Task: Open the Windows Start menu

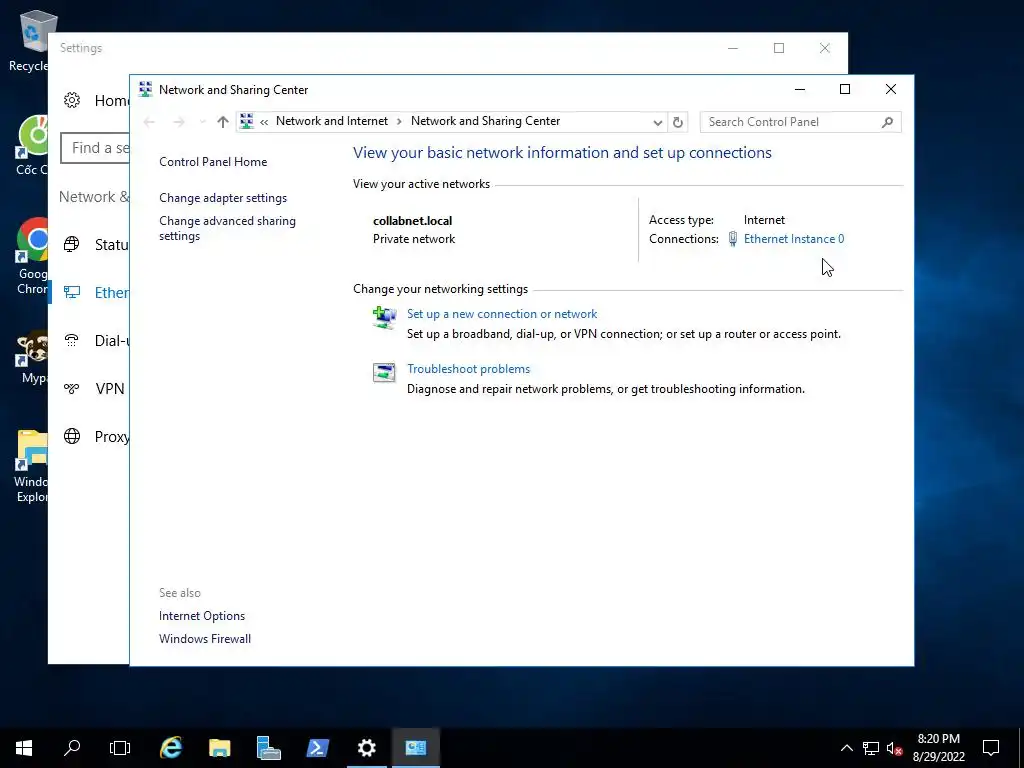Action: point(24,748)
